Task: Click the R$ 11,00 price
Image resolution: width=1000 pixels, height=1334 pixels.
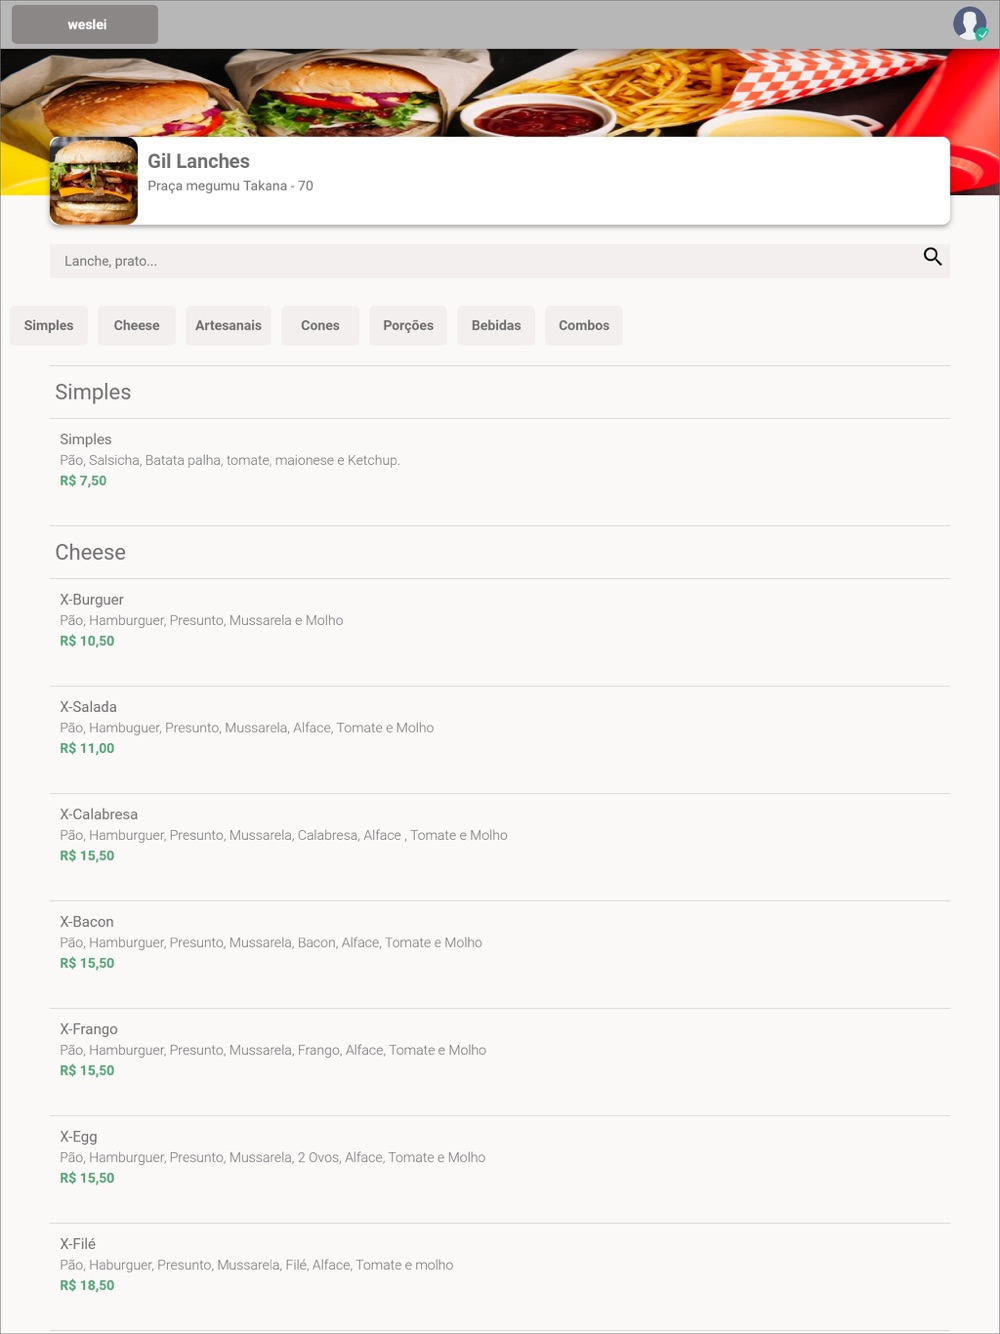Action: pos(87,748)
